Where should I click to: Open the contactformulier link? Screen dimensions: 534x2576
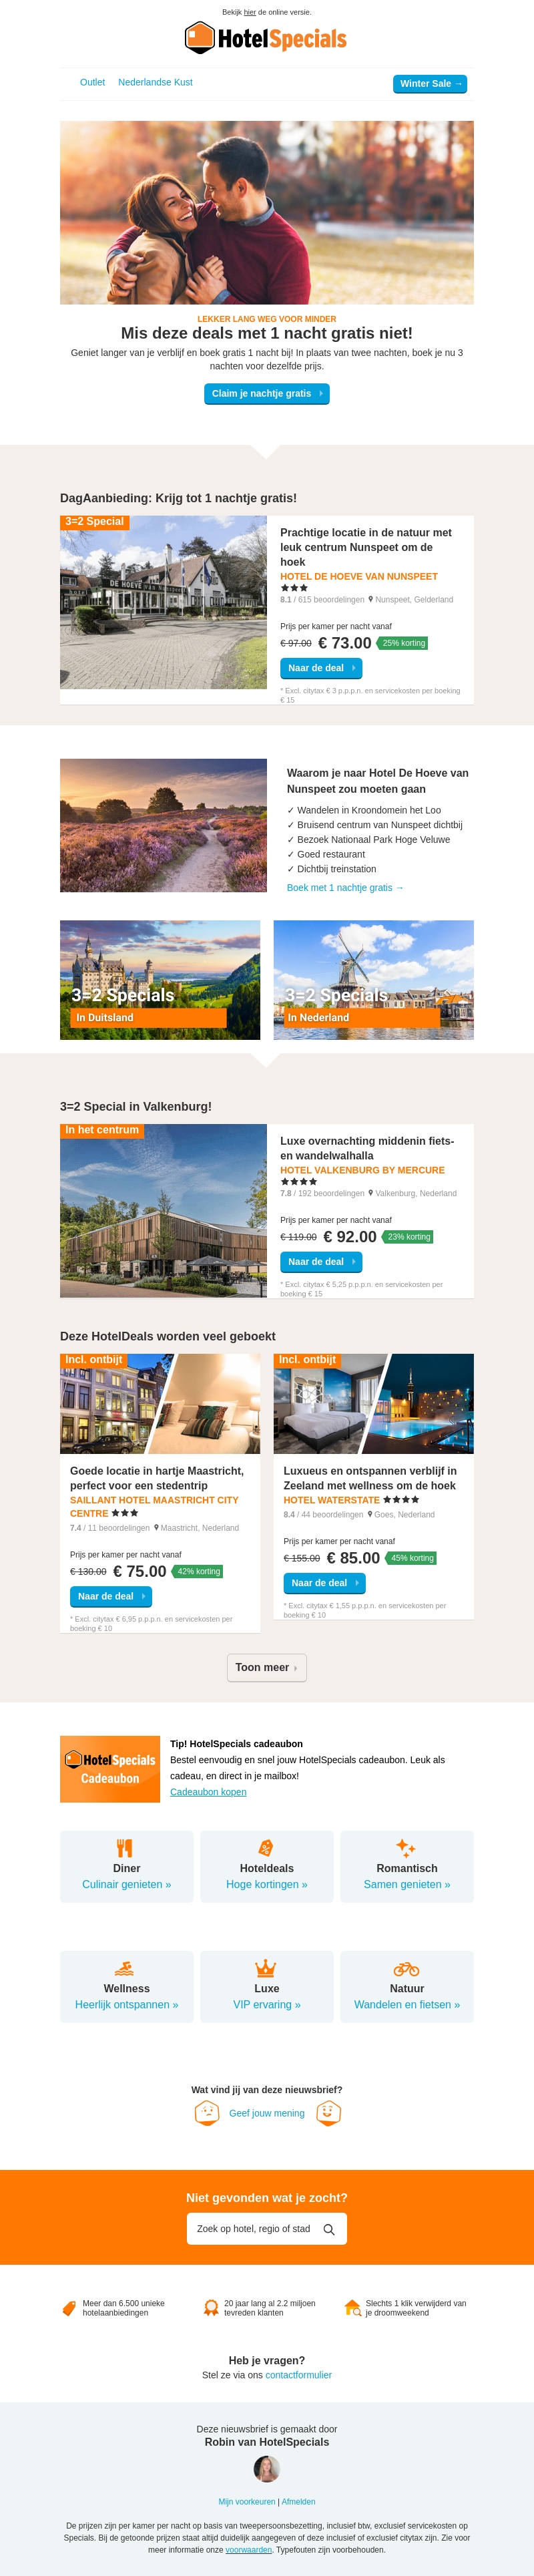298,2375
